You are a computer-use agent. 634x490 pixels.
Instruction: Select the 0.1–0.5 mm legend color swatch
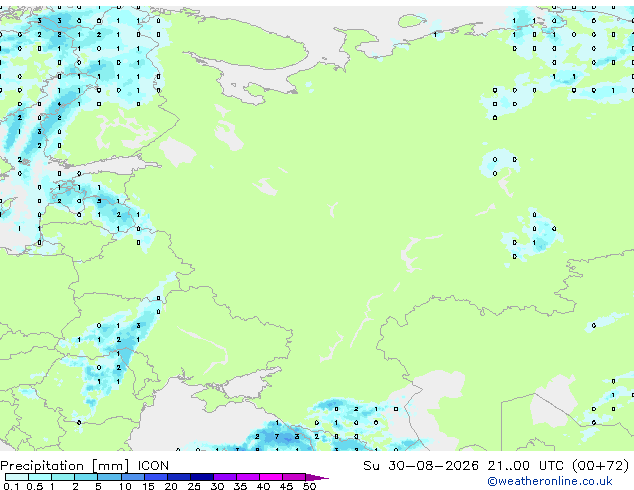coord(17,477)
